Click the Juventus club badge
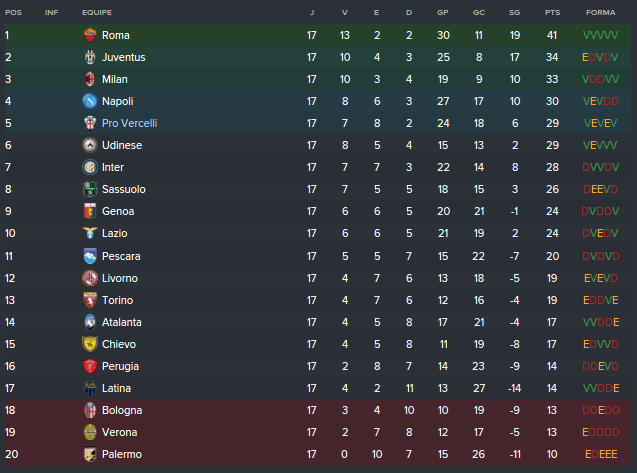 (x=89, y=57)
